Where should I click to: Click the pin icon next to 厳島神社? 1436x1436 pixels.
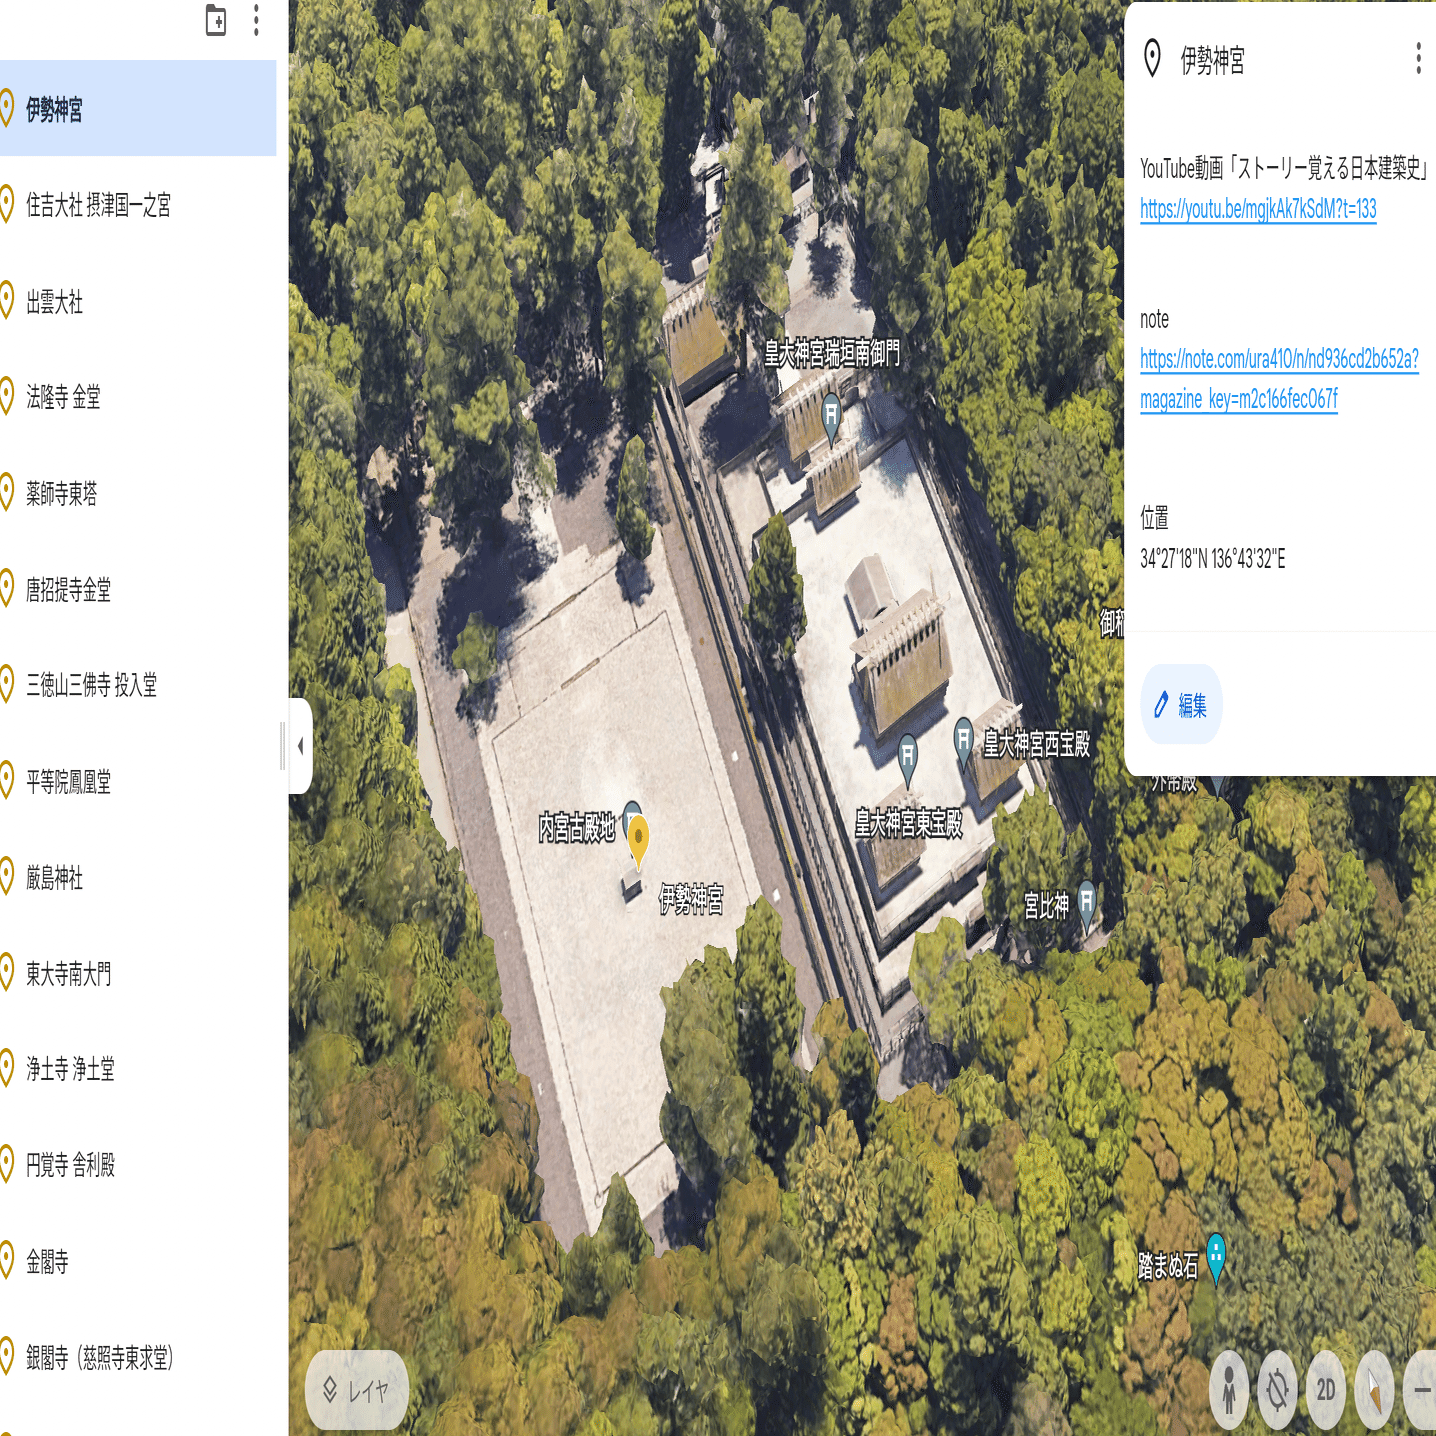coord(5,877)
